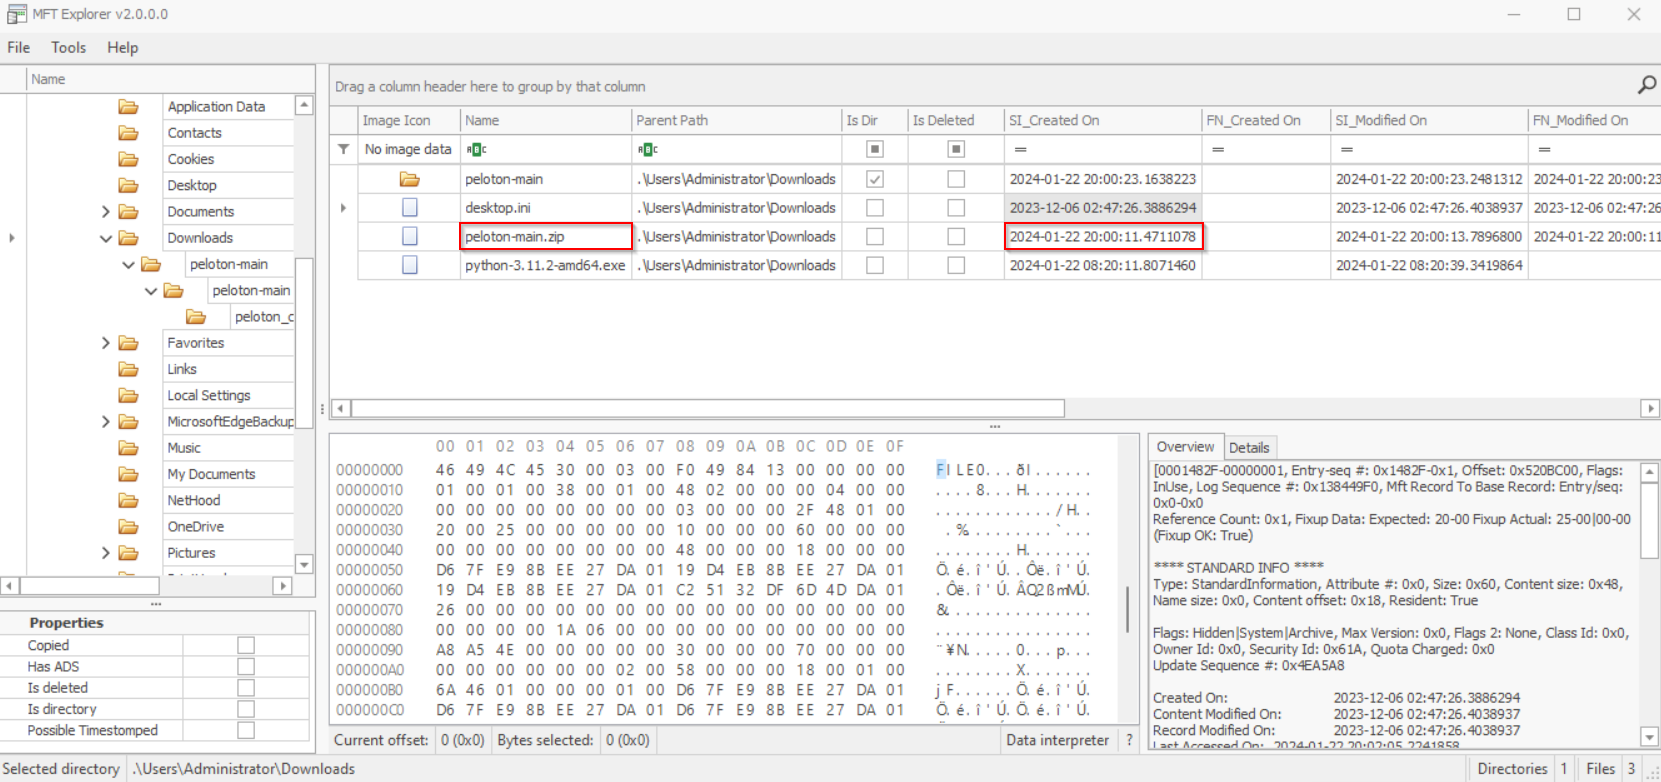Toggle the Copied property checkbox
The image size is (1661, 782).
(x=246, y=645)
